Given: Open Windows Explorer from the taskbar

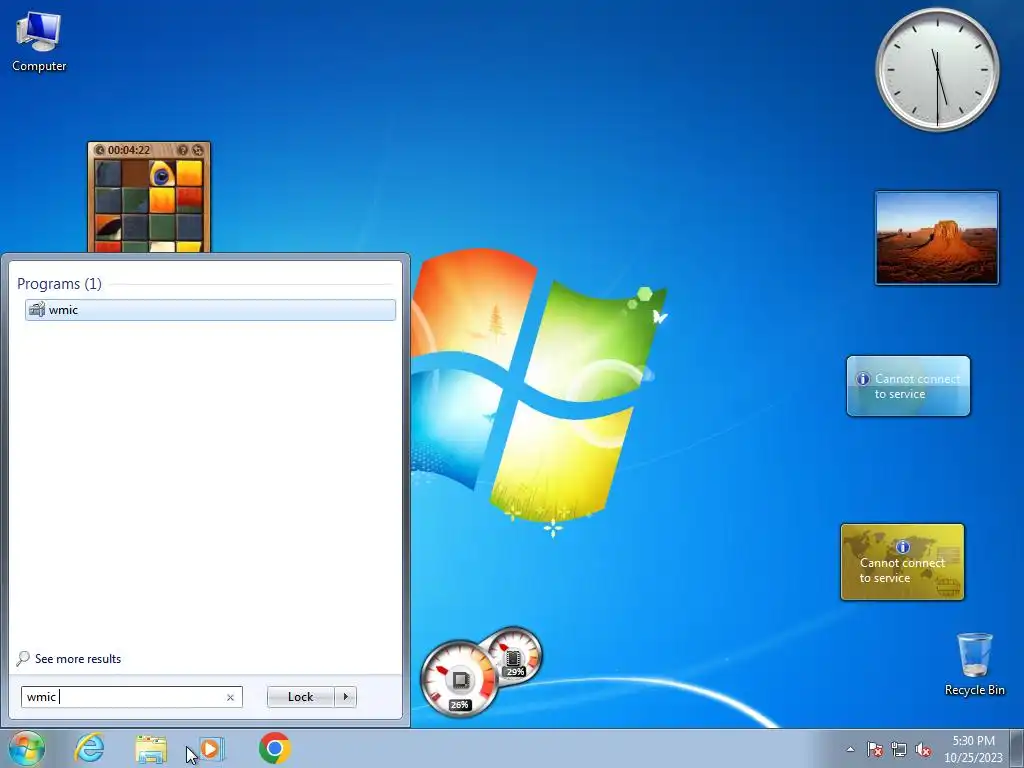Looking at the screenshot, I should coord(151,749).
